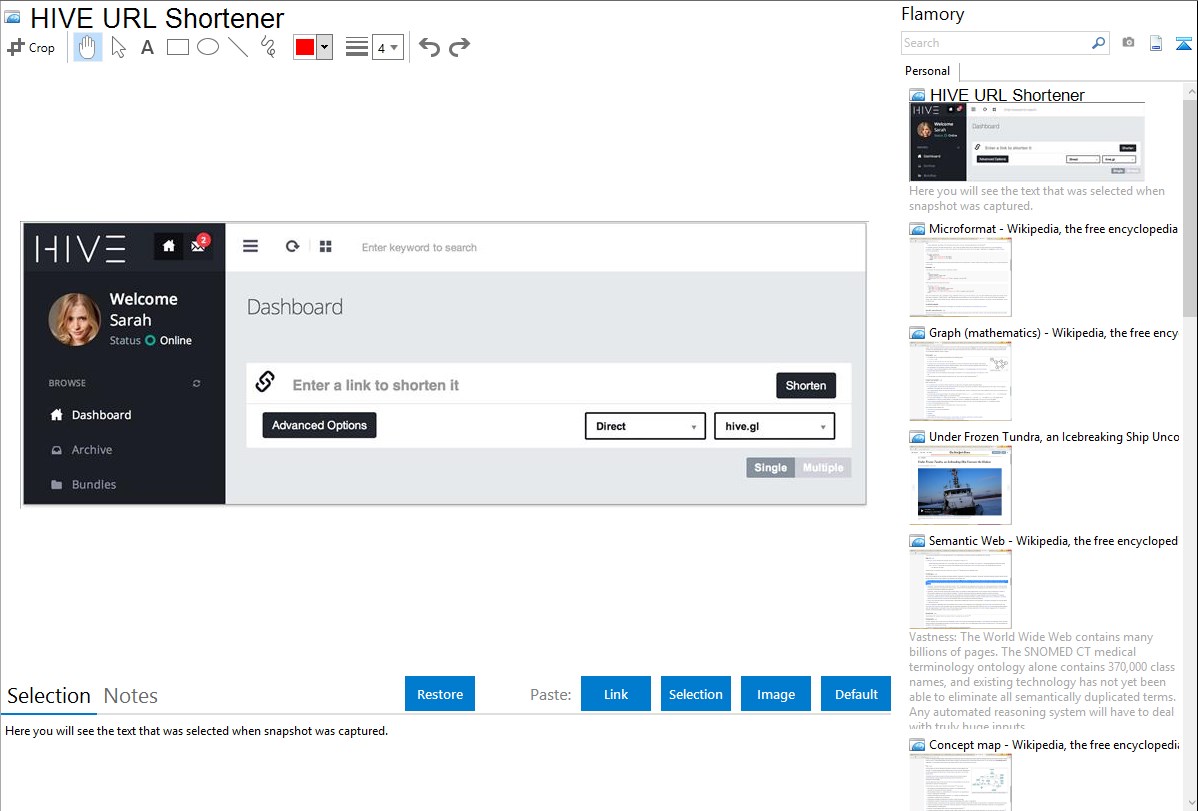Click the document page icon in Flamory
Screen dimensions: 1198x811
(x=1156, y=43)
